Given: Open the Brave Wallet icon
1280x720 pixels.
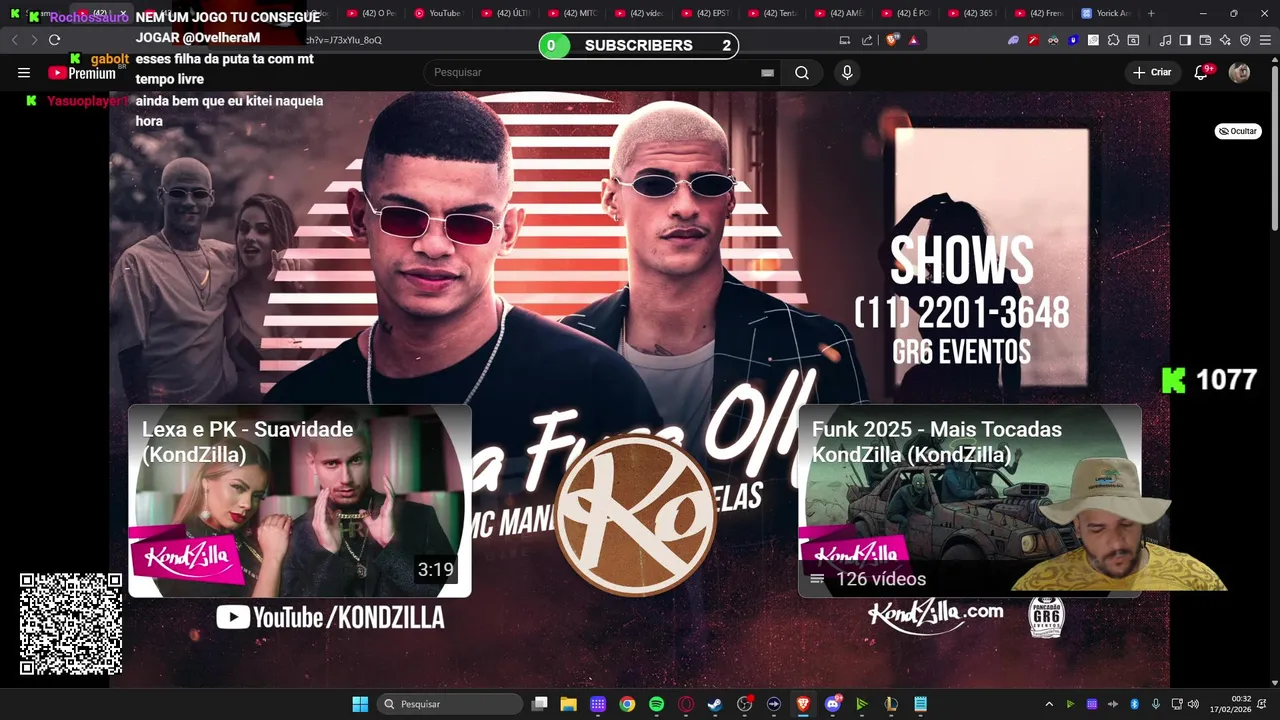Looking at the screenshot, I should click(x=1205, y=40).
